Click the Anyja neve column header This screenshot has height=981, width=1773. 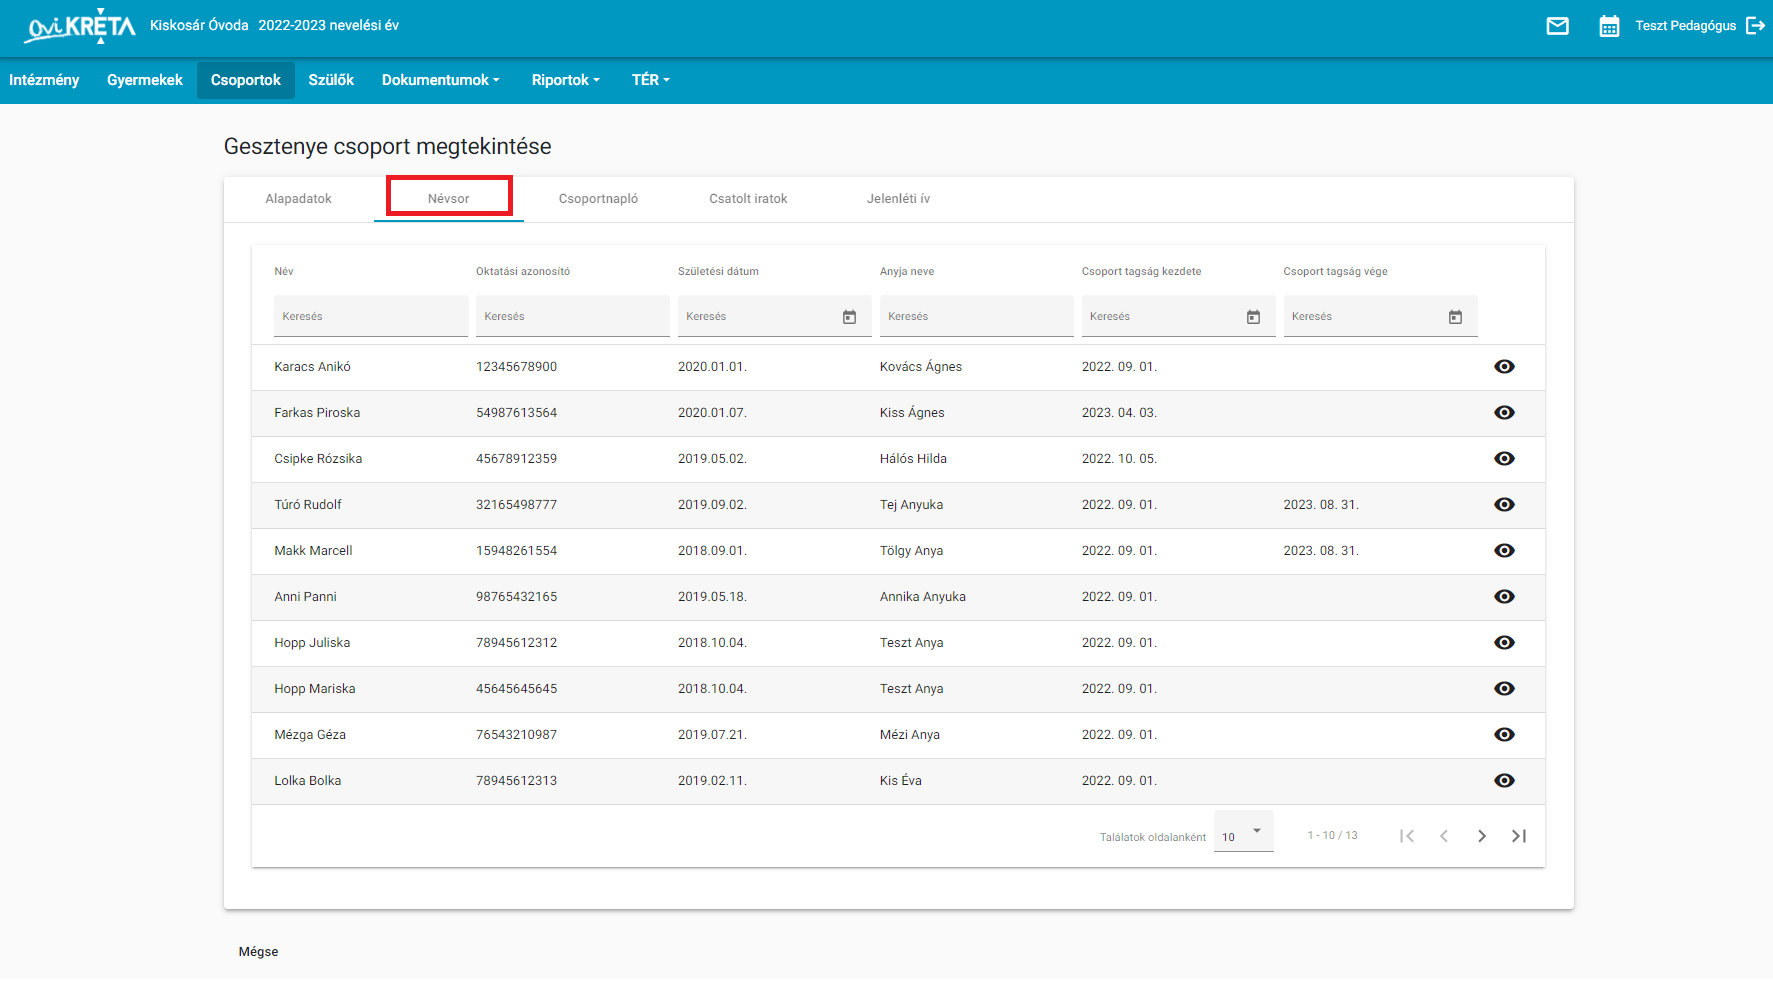point(907,272)
